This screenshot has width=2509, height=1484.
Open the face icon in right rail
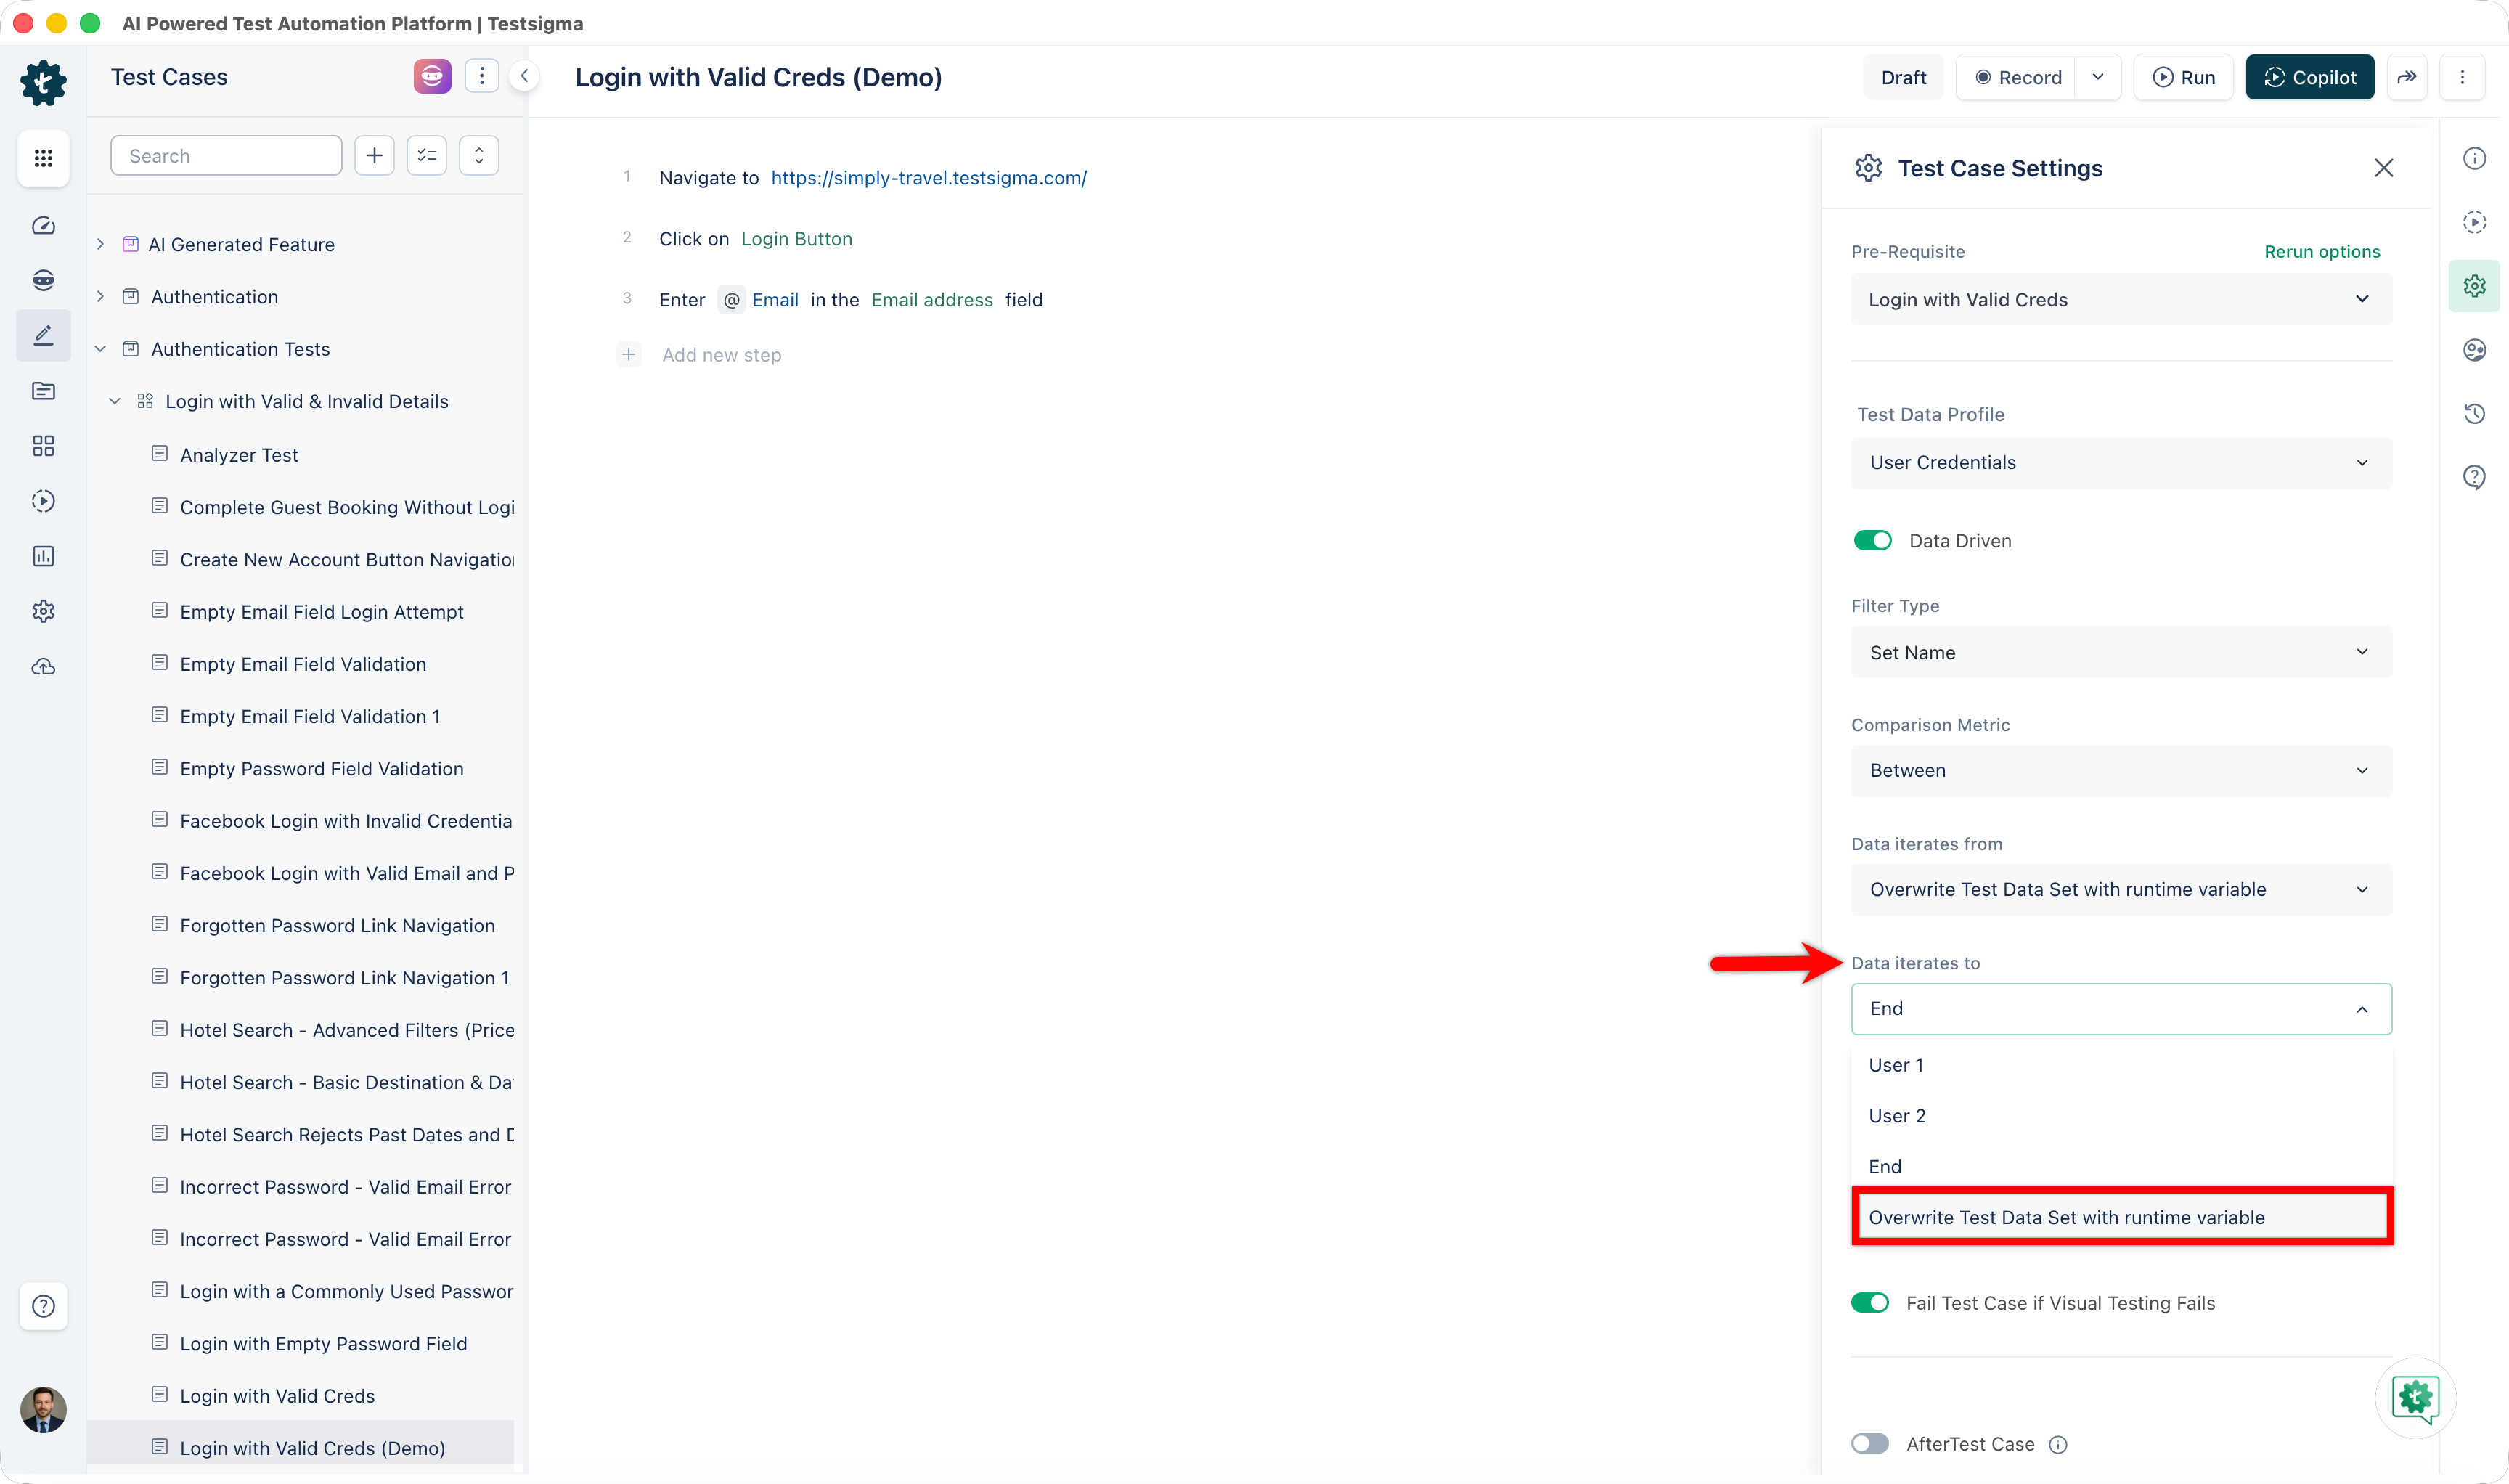pyautogui.click(x=2475, y=350)
